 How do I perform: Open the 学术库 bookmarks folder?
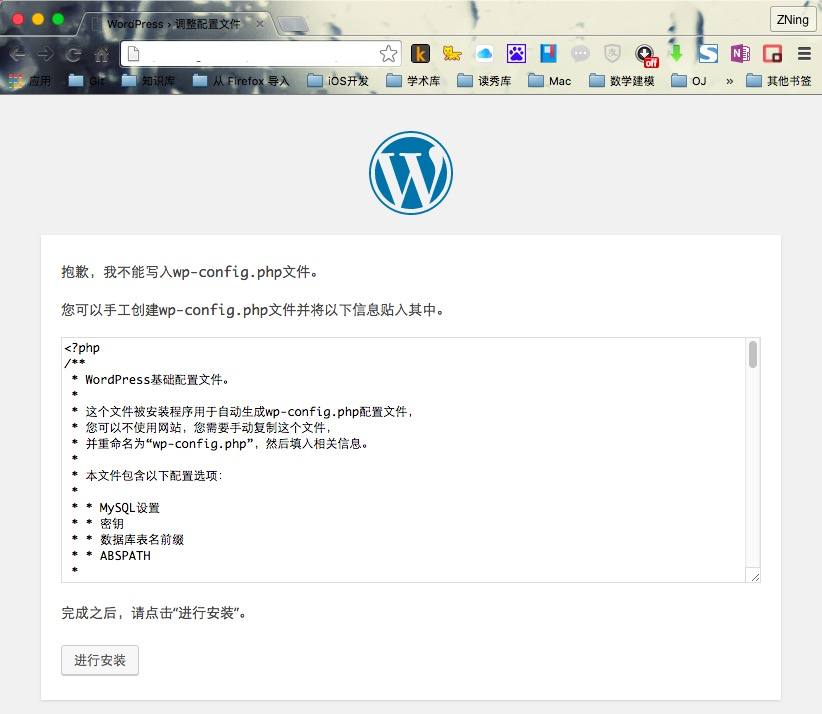pos(413,81)
